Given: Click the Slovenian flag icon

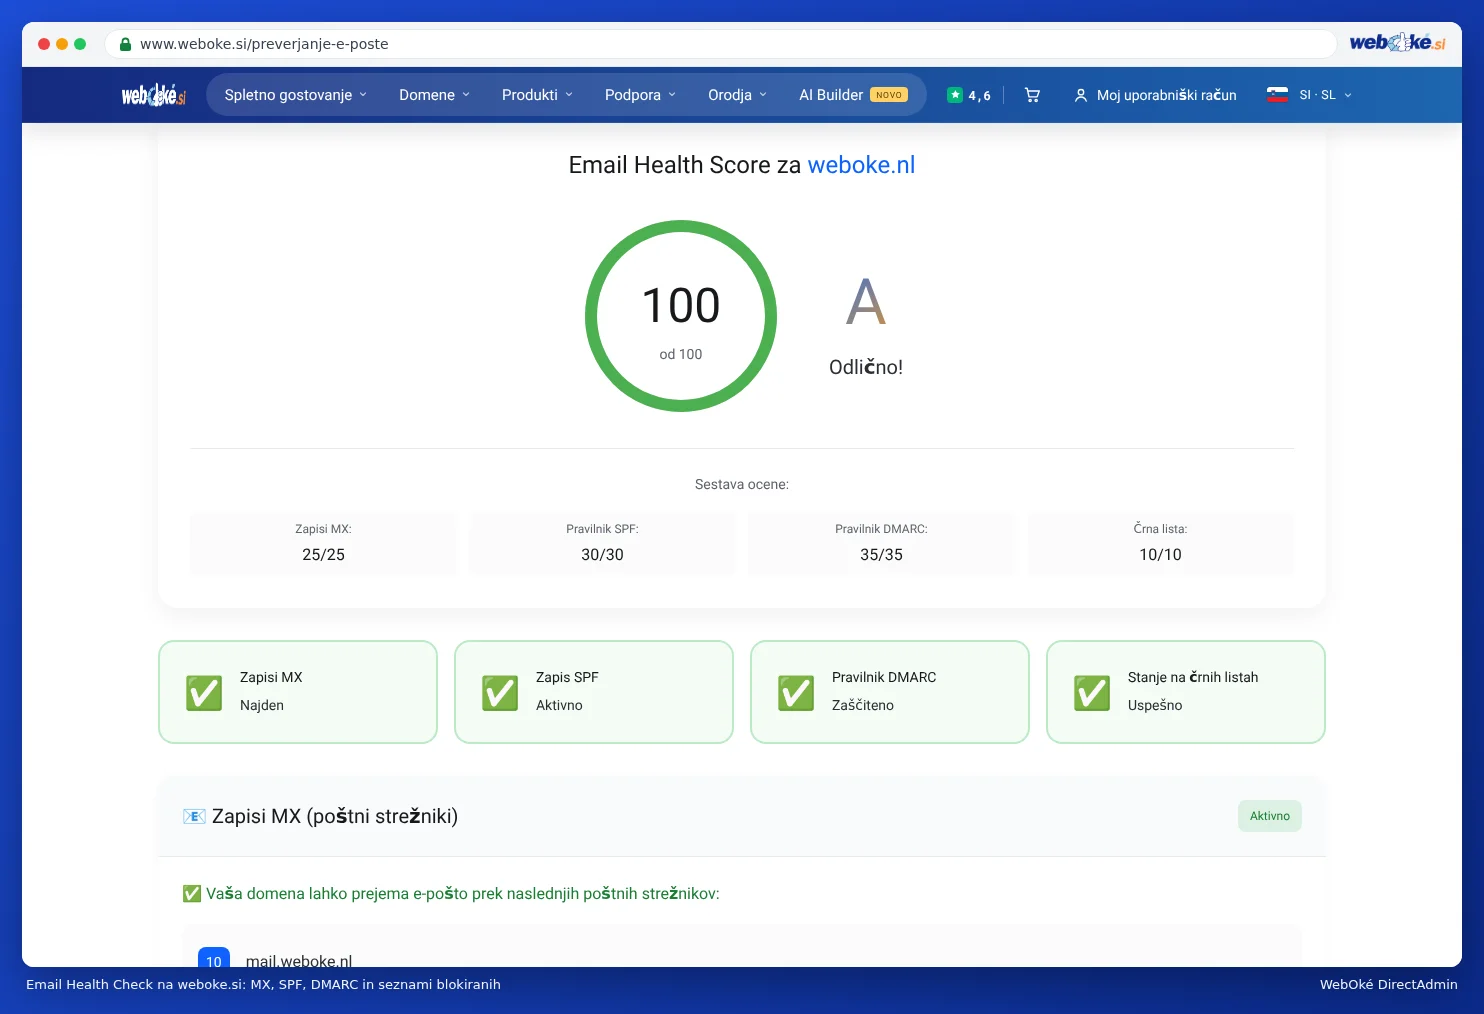Looking at the screenshot, I should (x=1277, y=95).
